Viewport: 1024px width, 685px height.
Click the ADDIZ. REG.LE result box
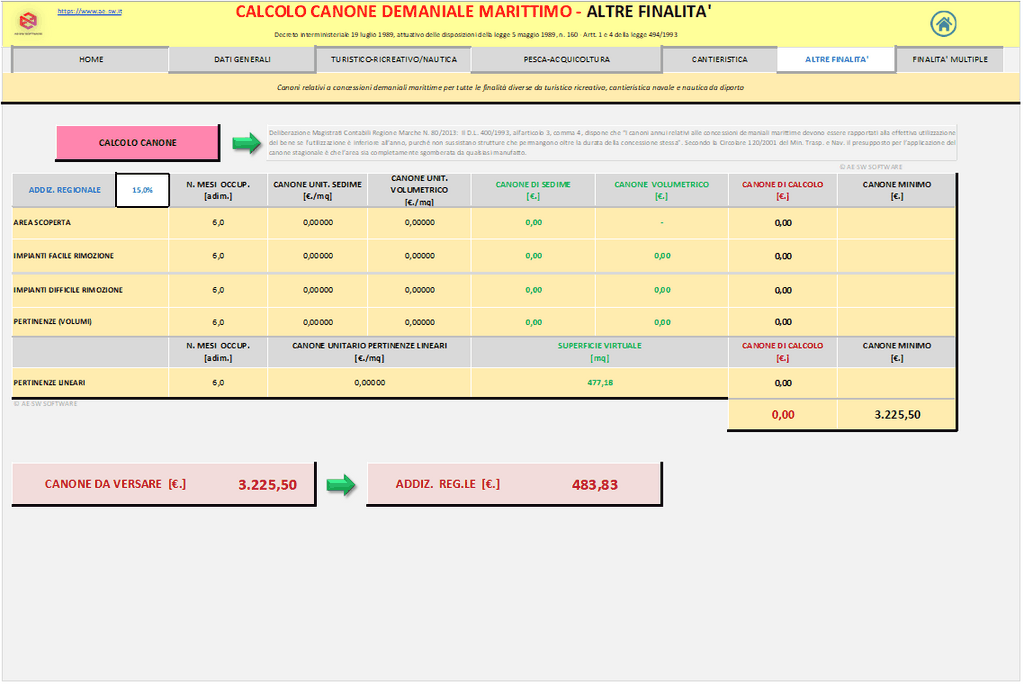(x=514, y=484)
